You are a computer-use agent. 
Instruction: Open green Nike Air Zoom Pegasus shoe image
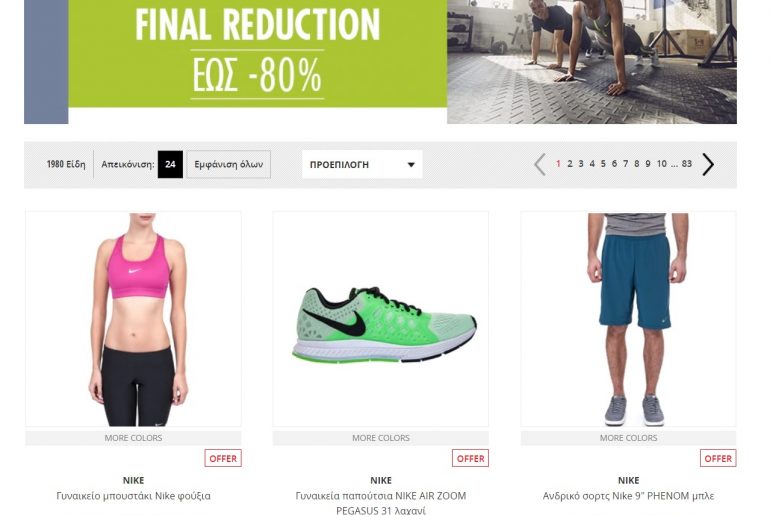tap(381, 319)
